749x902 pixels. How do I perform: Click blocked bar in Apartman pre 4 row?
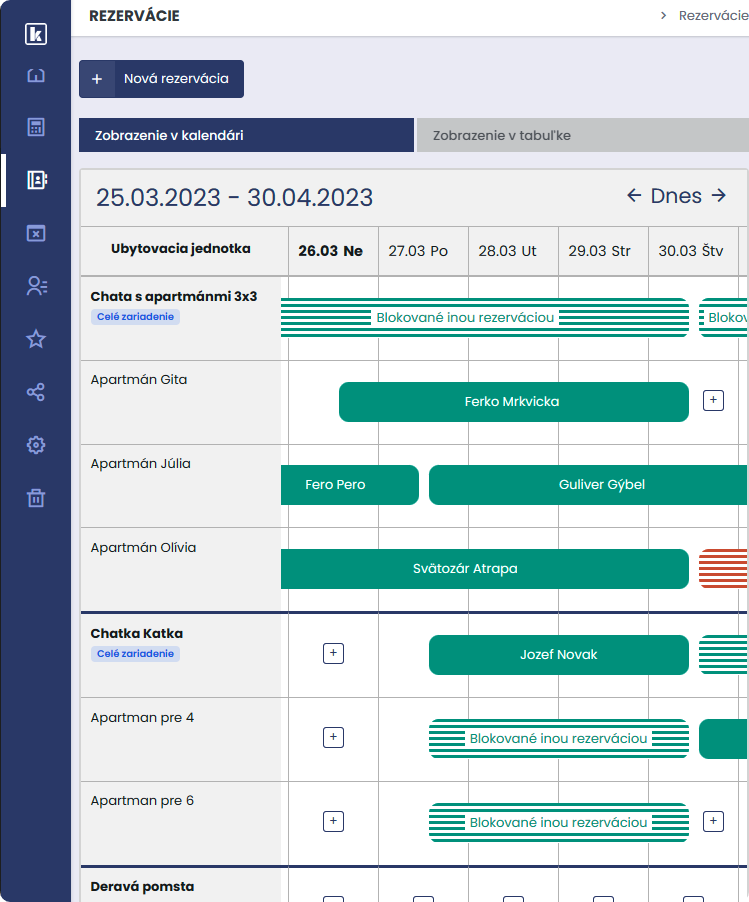point(559,739)
